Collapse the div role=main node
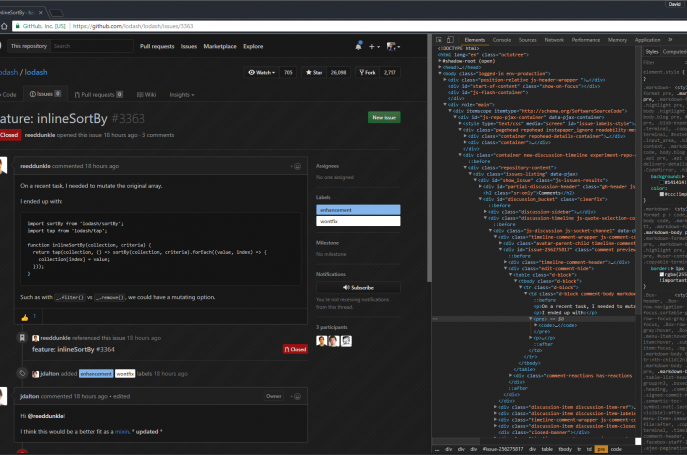The height and width of the screenshot is (455, 687). (x=445, y=105)
